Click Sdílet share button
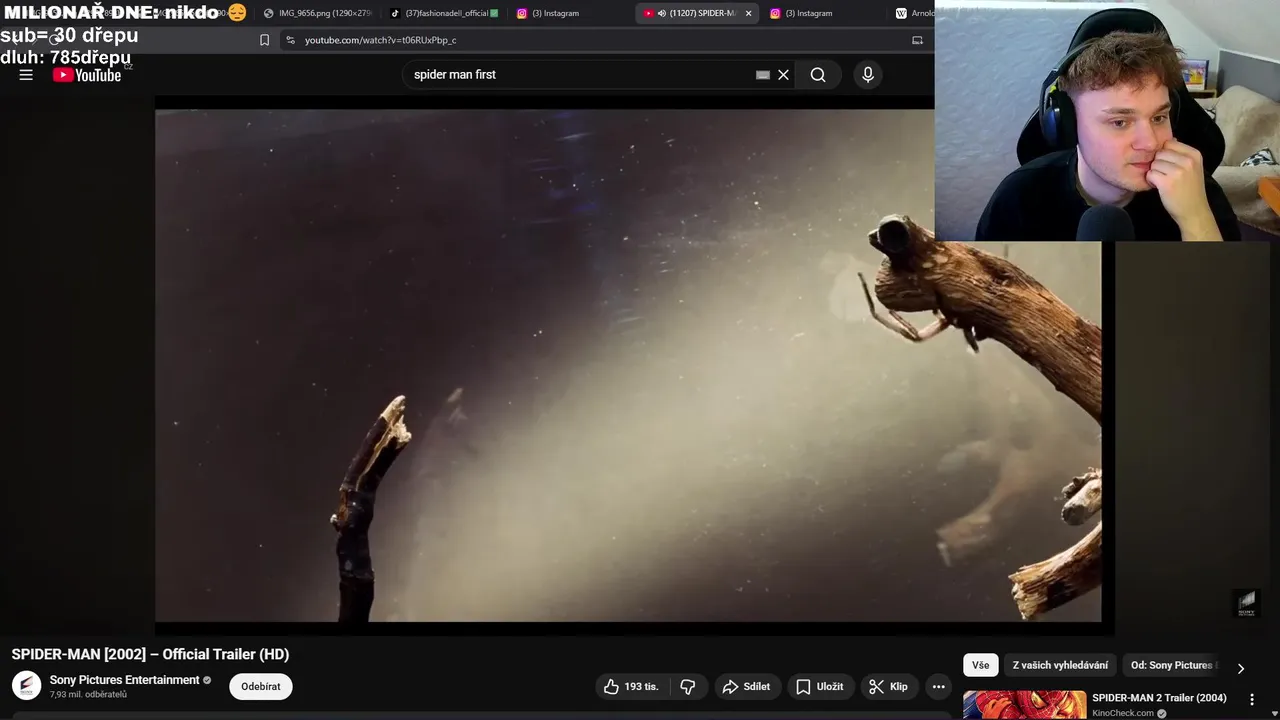The height and width of the screenshot is (720, 1280). pyautogui.click(x=746, y=686)
